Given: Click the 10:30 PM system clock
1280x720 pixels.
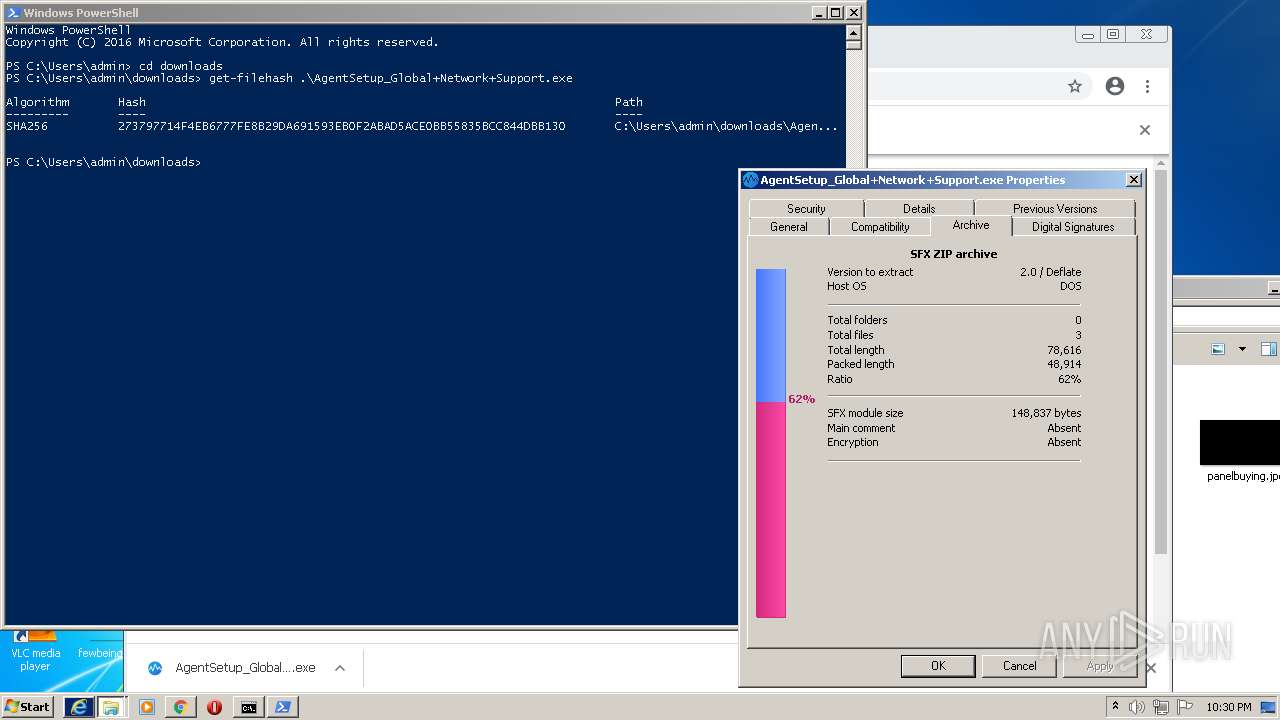Looking at the screenshot, I should coord(1229,707).
